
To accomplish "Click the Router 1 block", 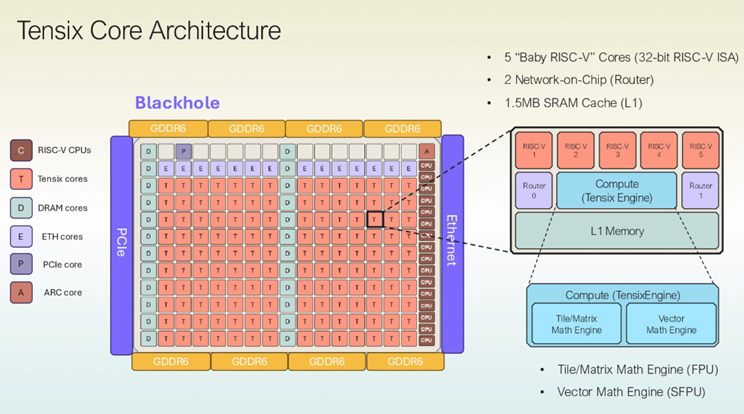I will 700,190.
